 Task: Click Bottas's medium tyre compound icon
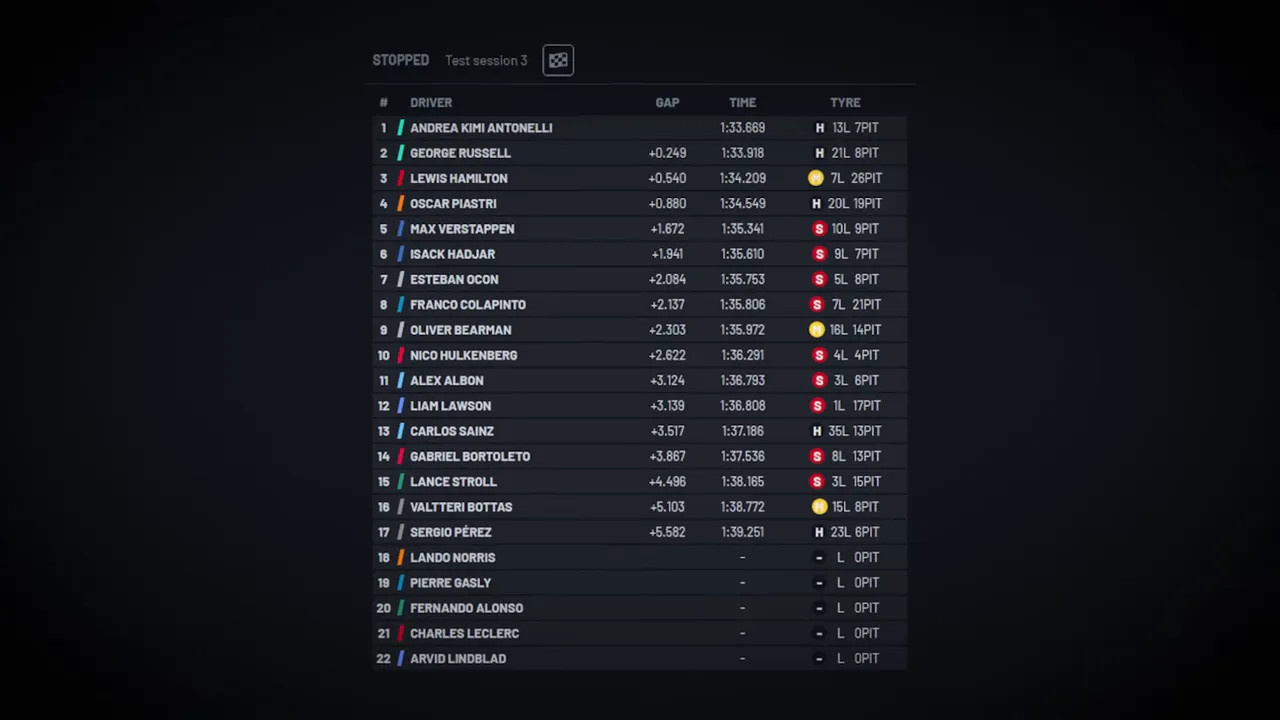[819, 507]
